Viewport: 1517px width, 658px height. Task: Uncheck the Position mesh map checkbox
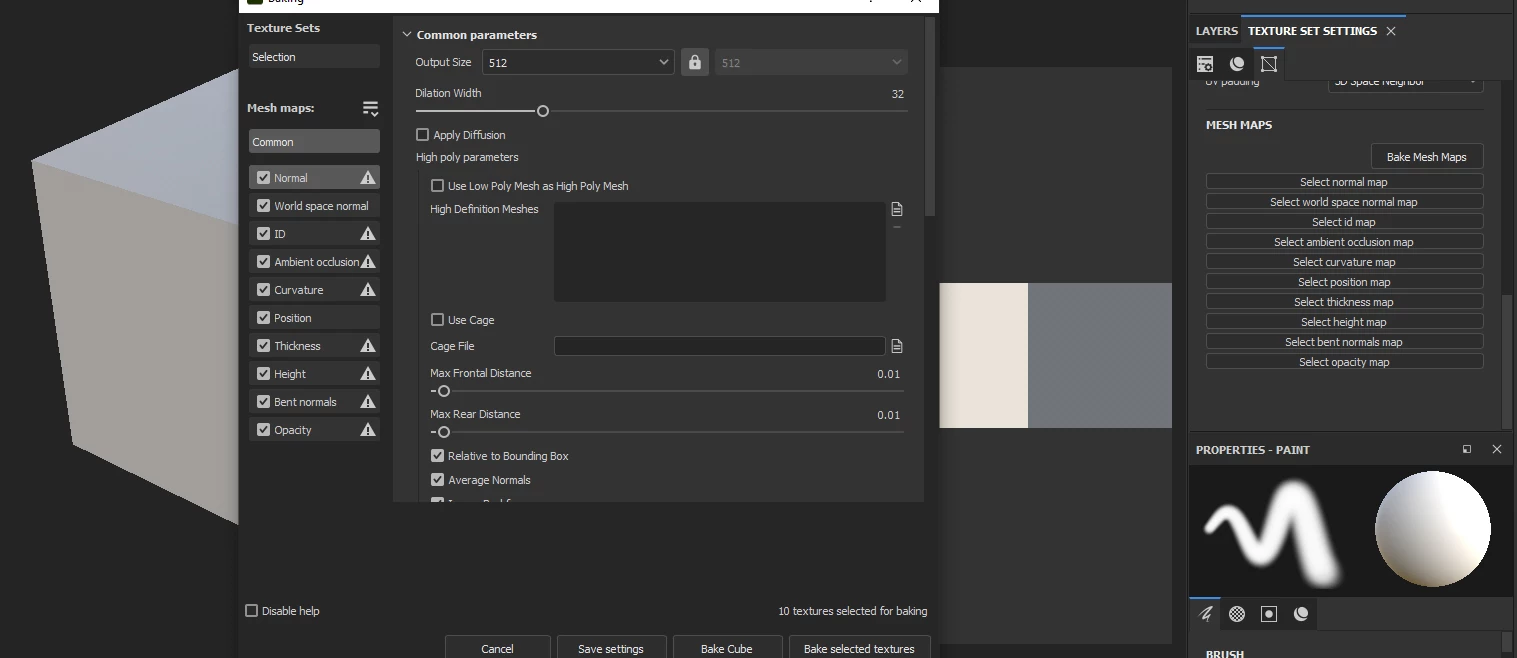pos(264,318)
